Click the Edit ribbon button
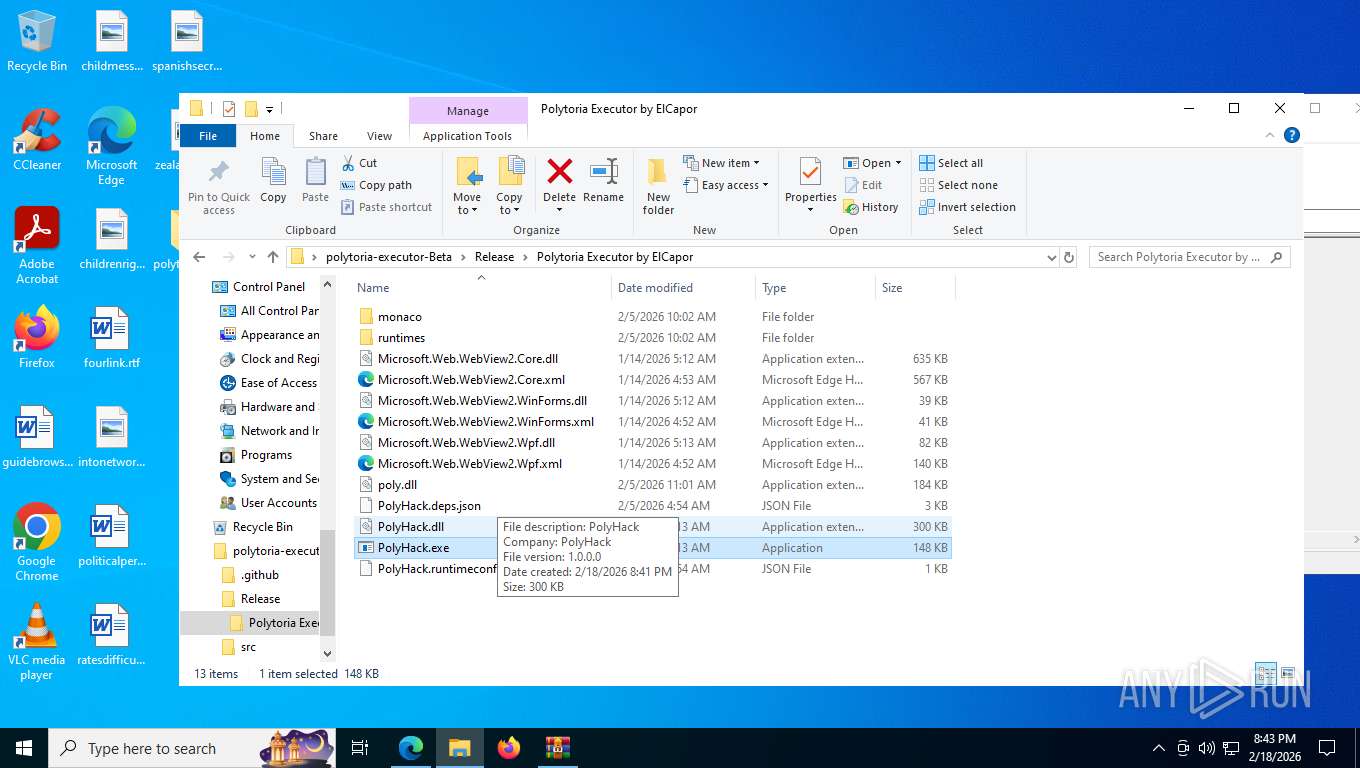This screenshot has width=1360, height=768. [863, 185]
